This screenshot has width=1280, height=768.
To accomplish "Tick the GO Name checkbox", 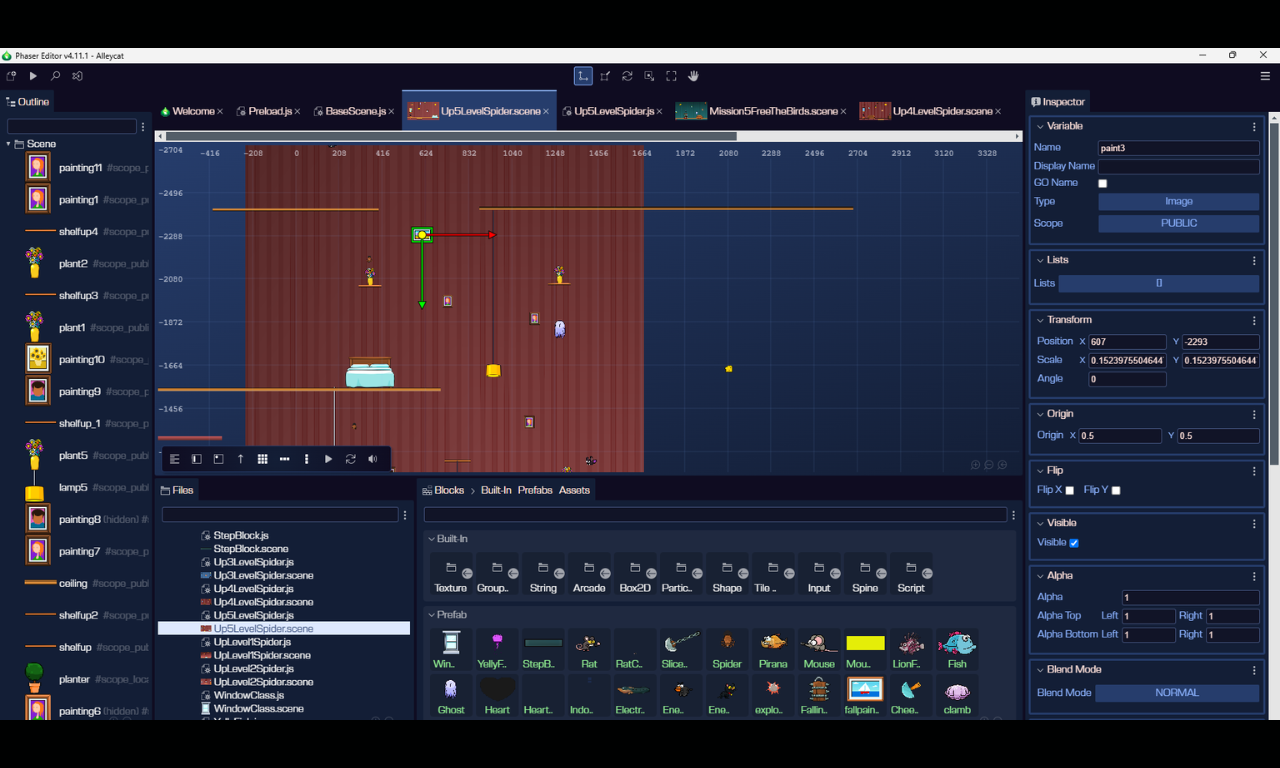I will click(x=1103, y=183).
